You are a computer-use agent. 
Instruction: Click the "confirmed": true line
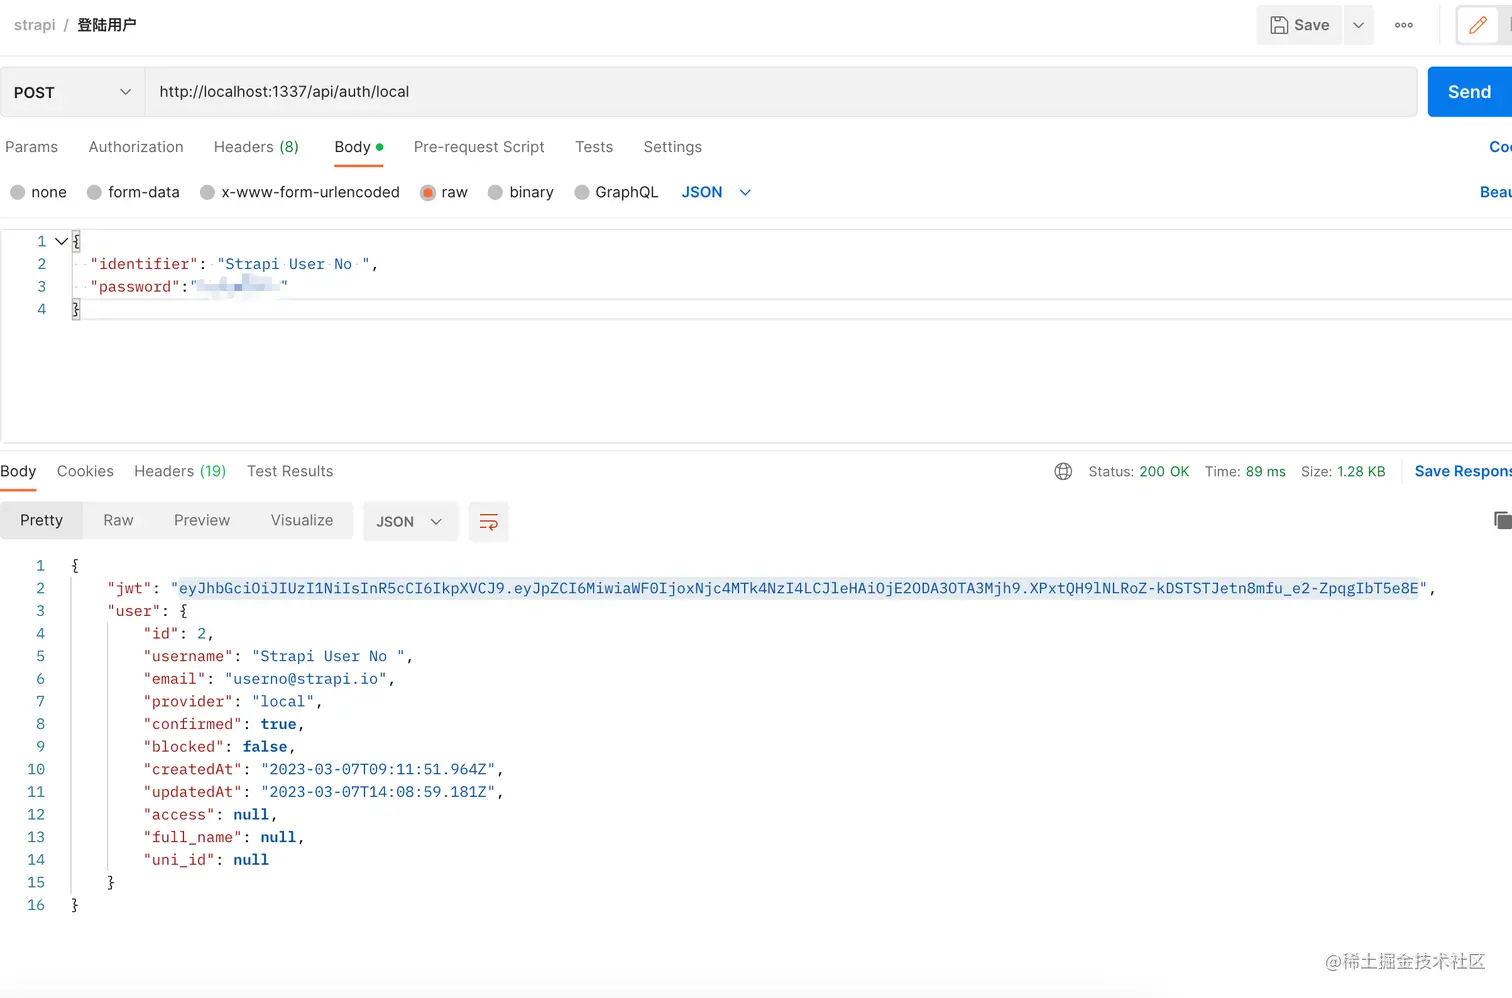(223, 724)
